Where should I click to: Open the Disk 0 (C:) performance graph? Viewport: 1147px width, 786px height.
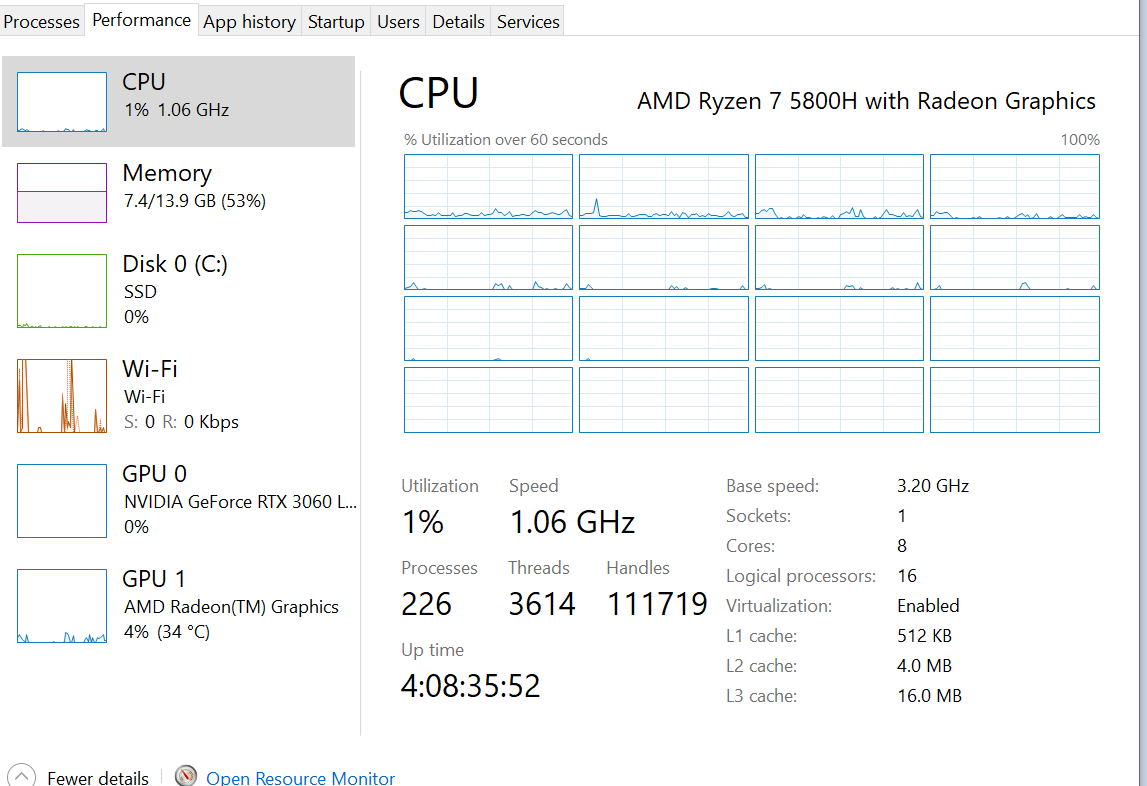pos(62,291)
